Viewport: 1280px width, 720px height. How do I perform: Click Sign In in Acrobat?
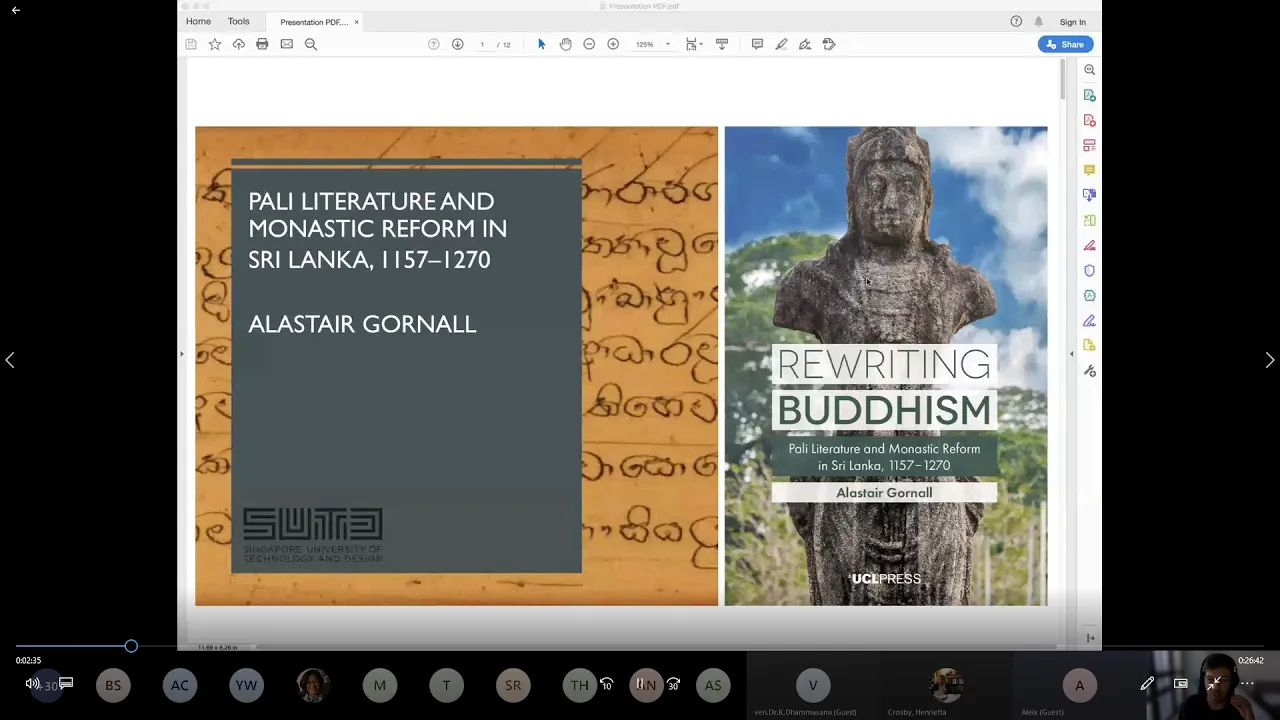click(1073, 22)
